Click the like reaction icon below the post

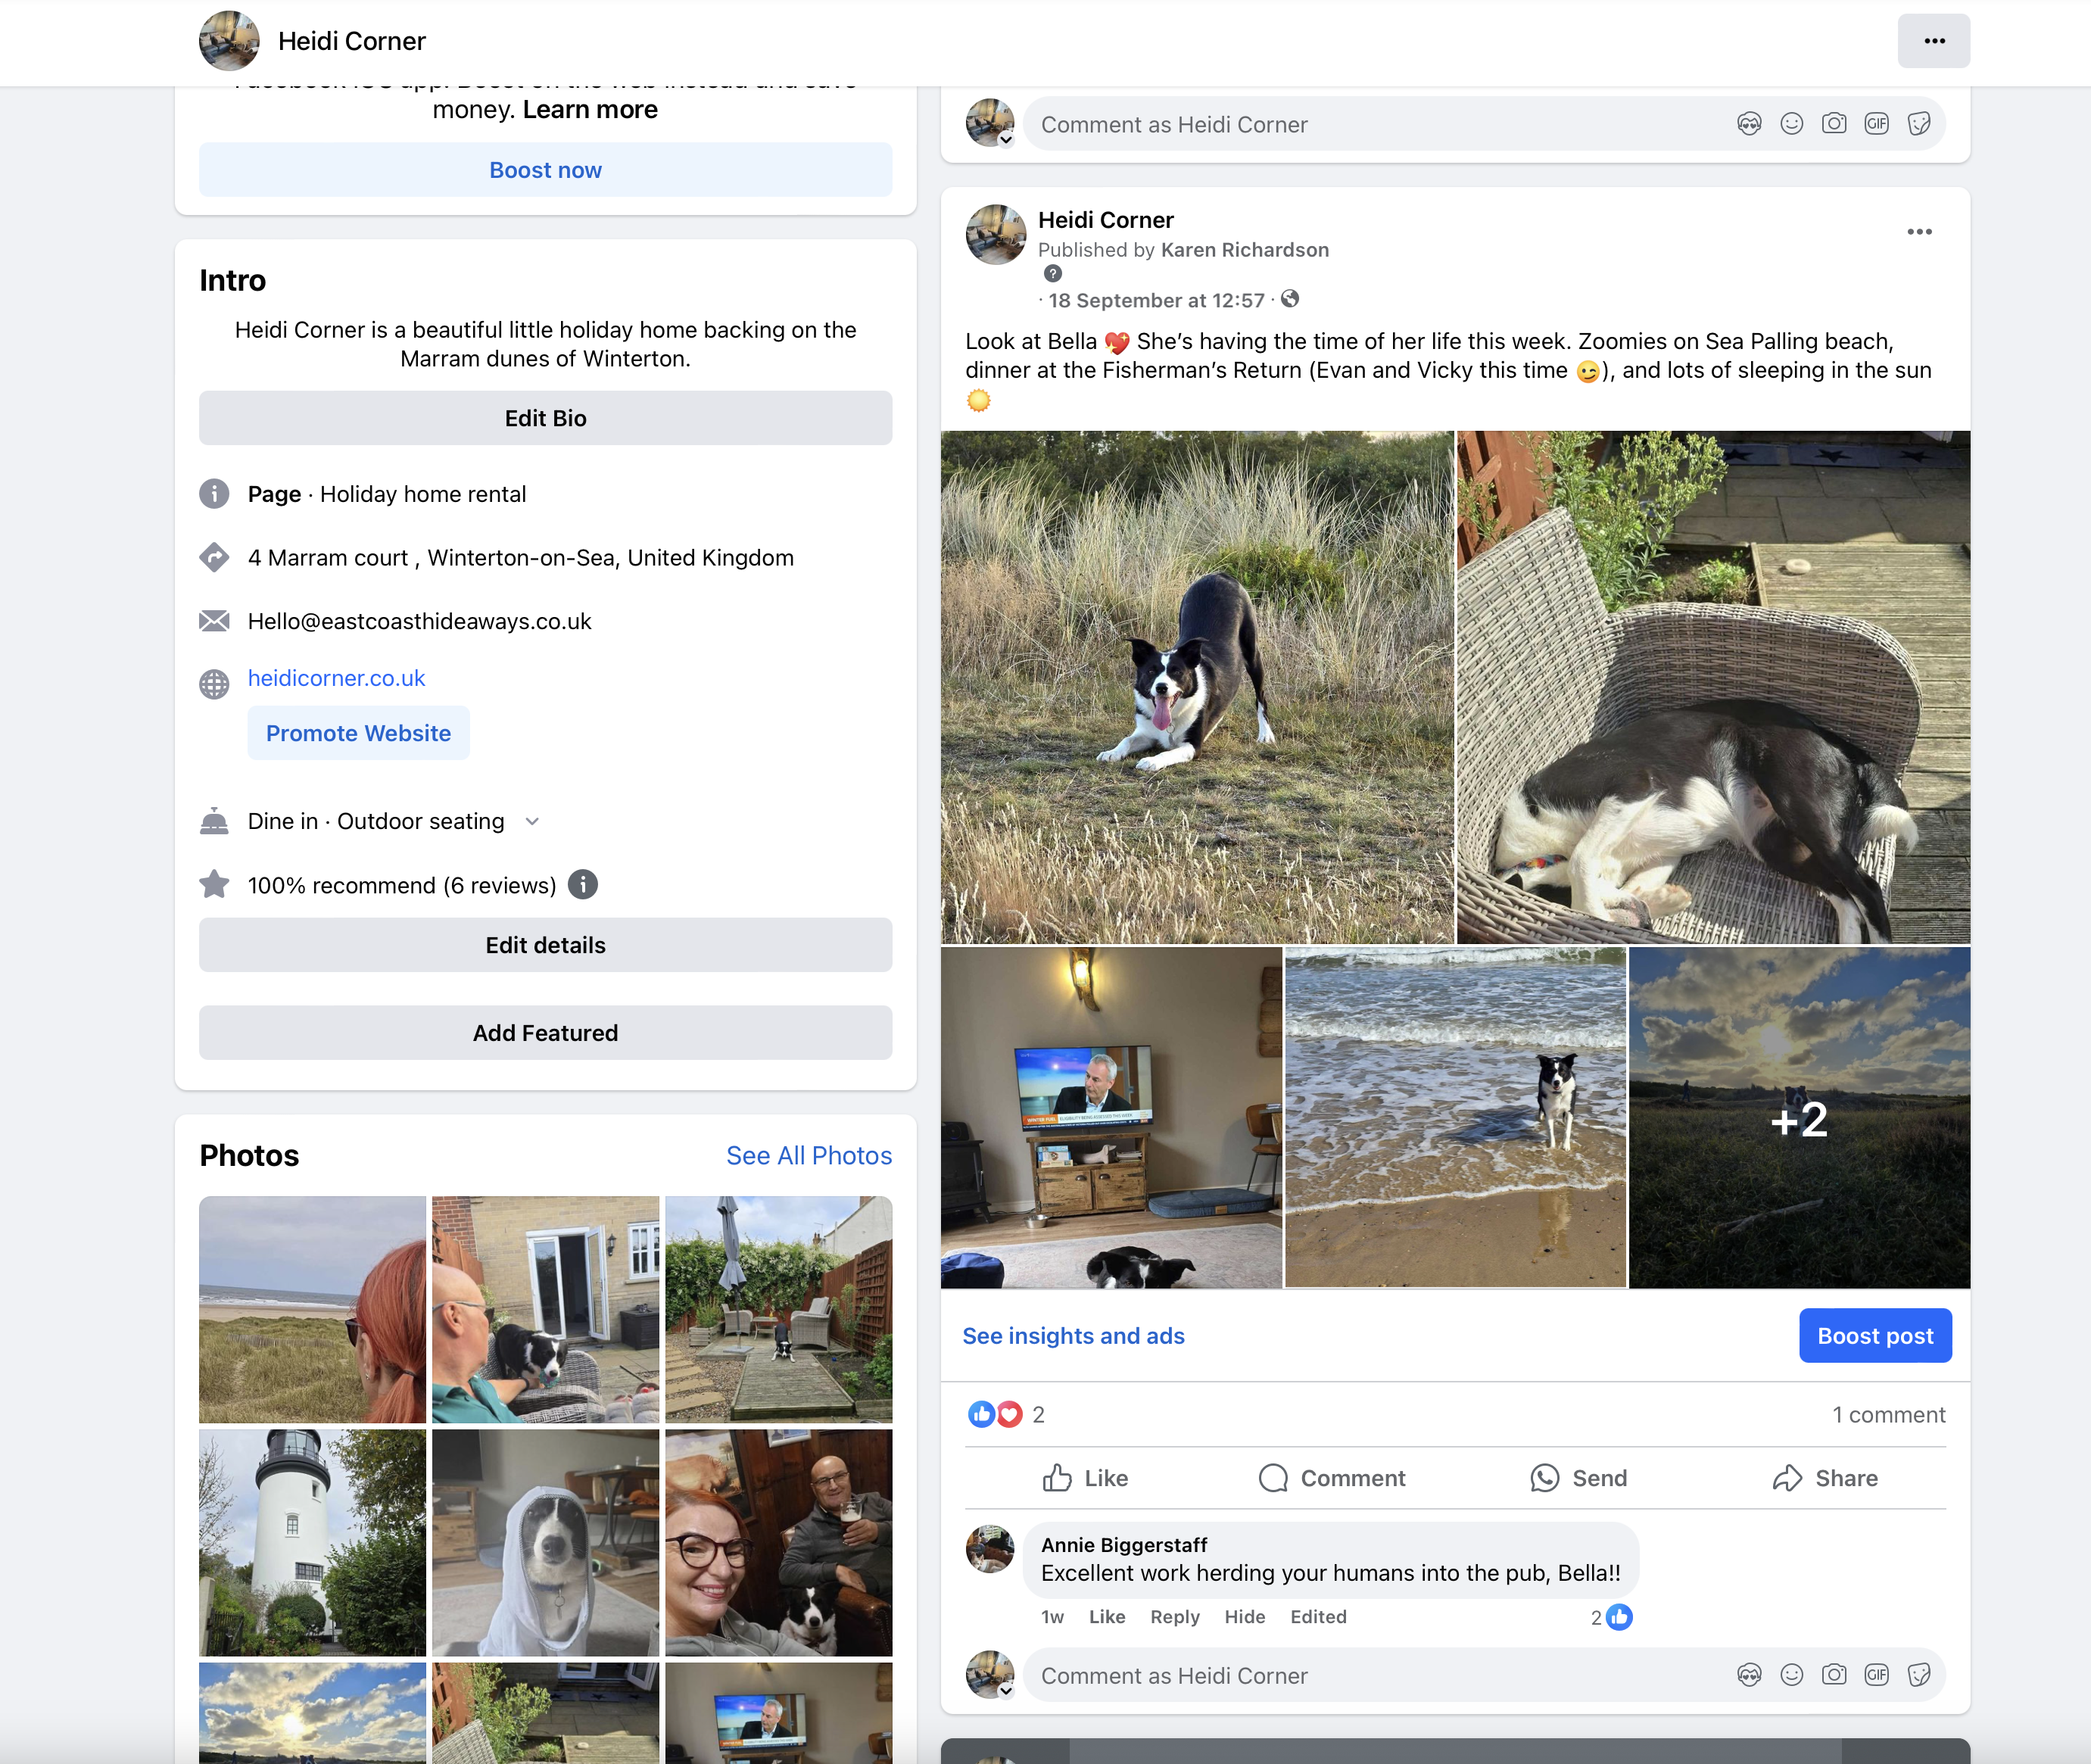click(x=981, y=1414)
